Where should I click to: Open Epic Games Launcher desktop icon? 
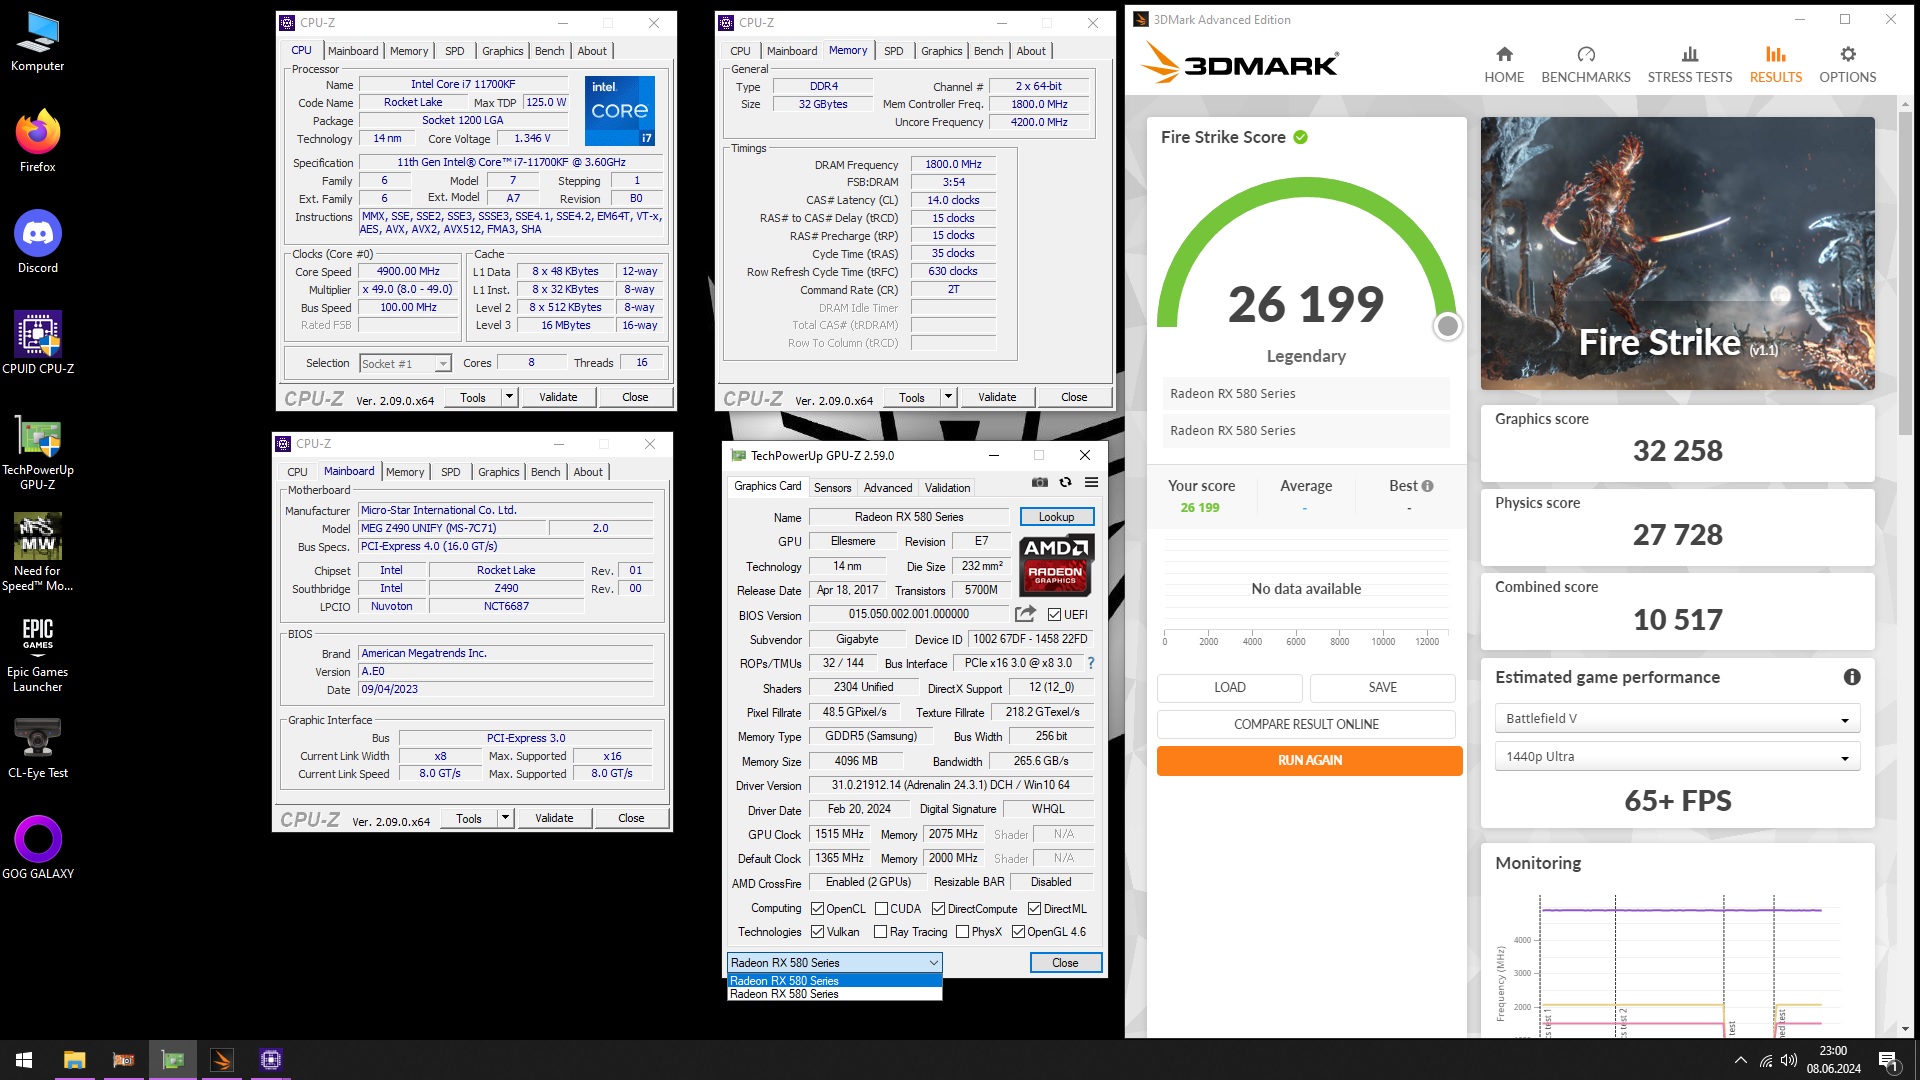[37, 654]
